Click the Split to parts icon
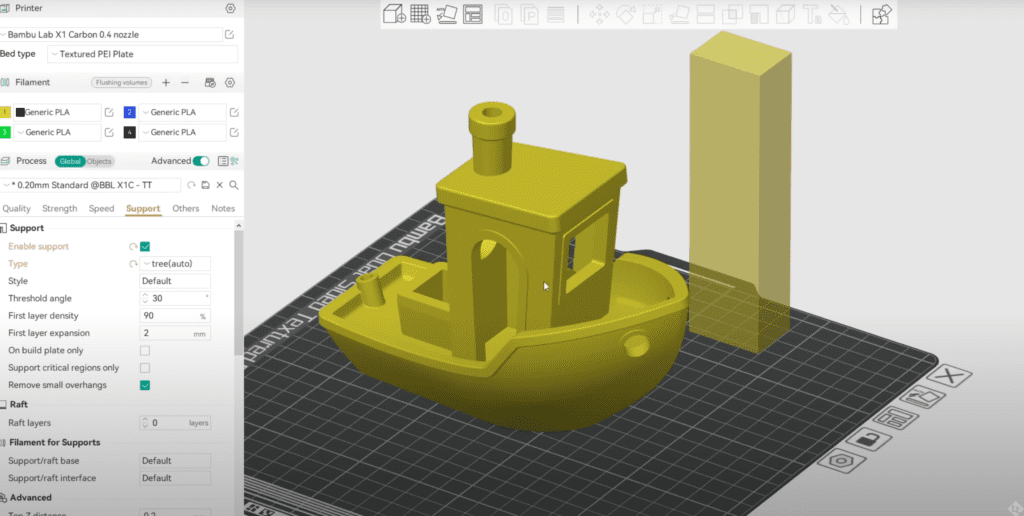The width and height of the screenshot is (1024, 516). point(530,14)
